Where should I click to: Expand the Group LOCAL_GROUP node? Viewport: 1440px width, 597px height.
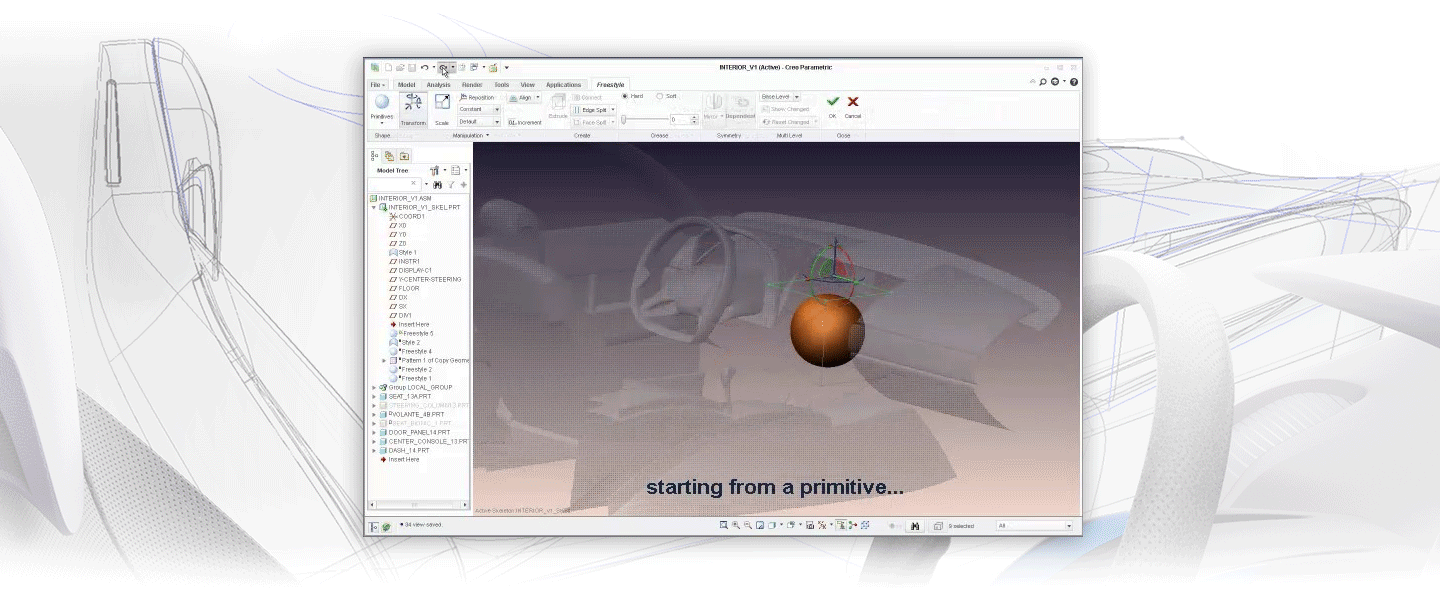point(374,387)
